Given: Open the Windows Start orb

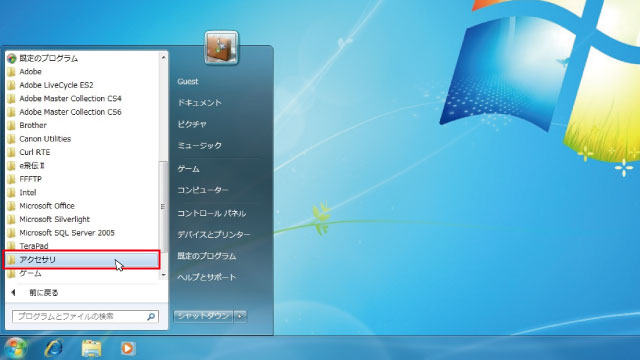Looking at the screenshot, I should point(16,348).
